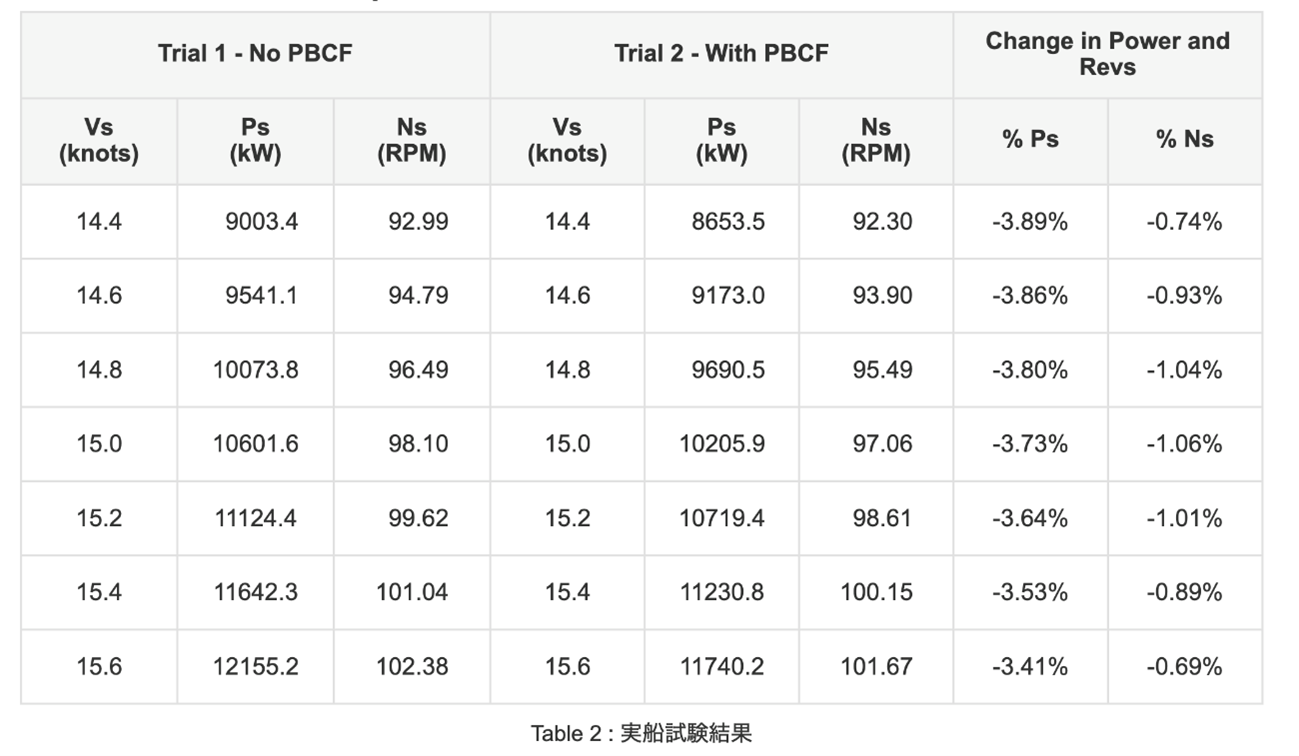
Task: Select the "Change in Power and Revs" header
Action: coord(1107,54)
